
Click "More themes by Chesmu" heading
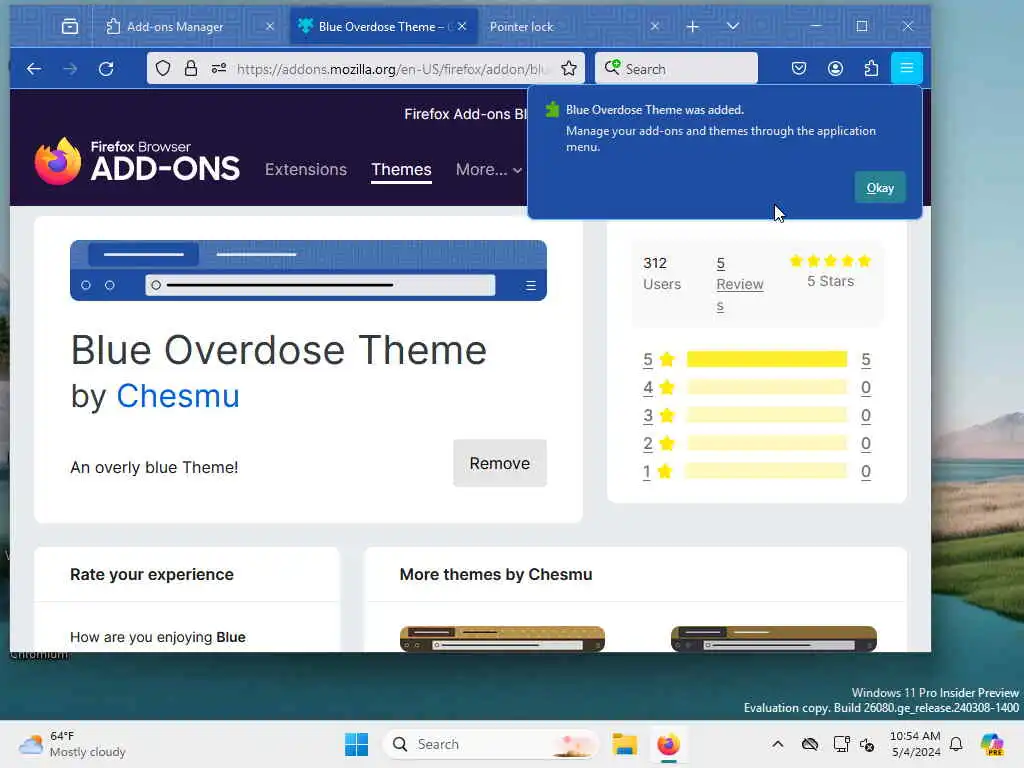tap(496, 574)
